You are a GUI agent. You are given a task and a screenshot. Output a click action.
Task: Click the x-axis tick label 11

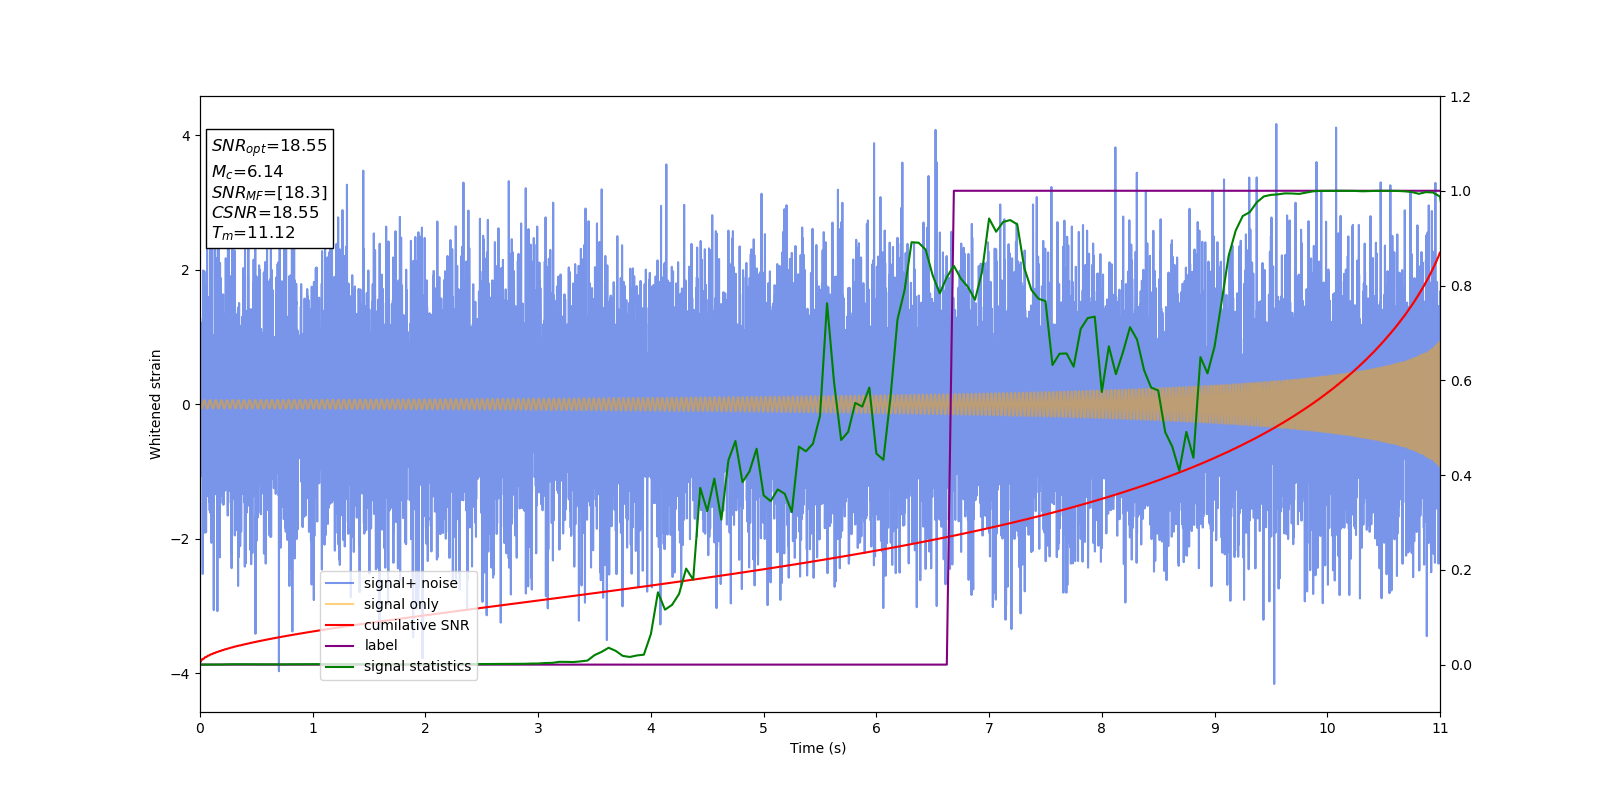click(x=1440, y=728)
